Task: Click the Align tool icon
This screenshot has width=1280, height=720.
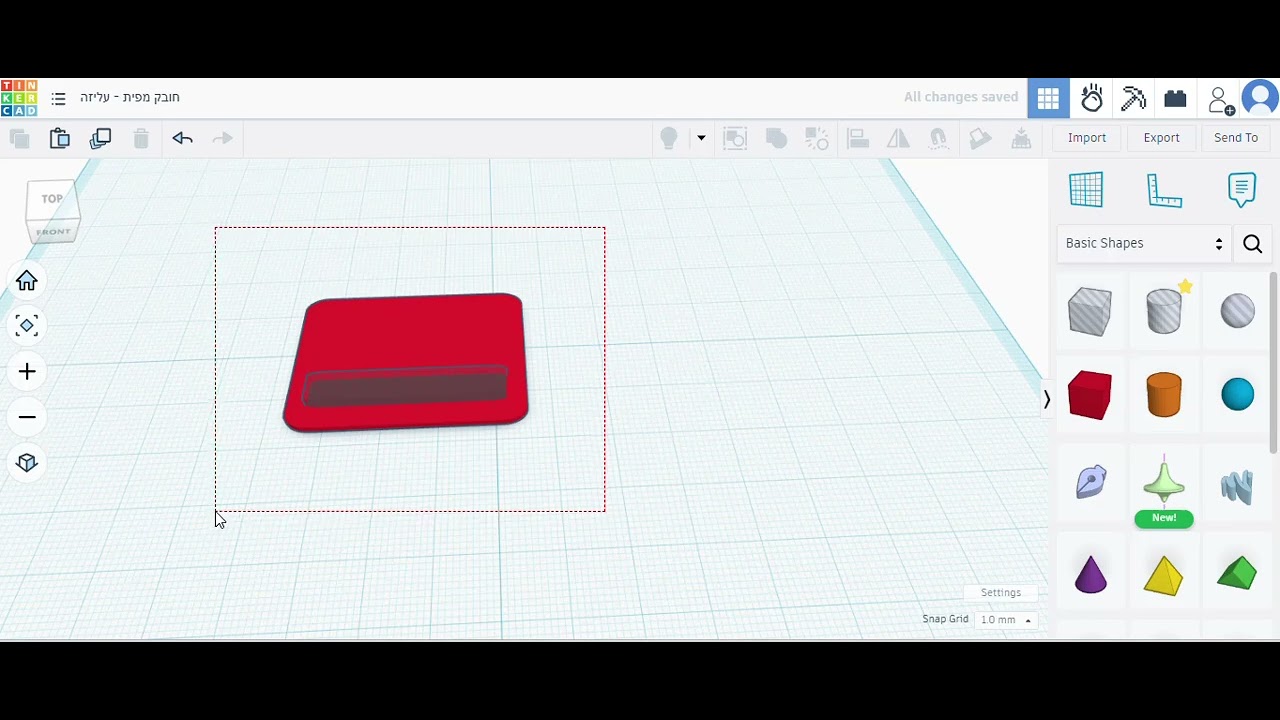Action: pos(857,138)
